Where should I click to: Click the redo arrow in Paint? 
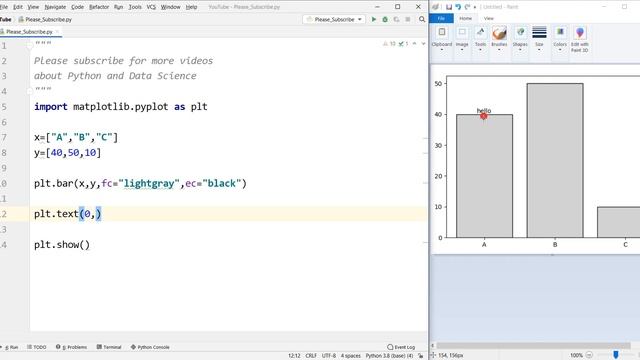pos(467,7)
